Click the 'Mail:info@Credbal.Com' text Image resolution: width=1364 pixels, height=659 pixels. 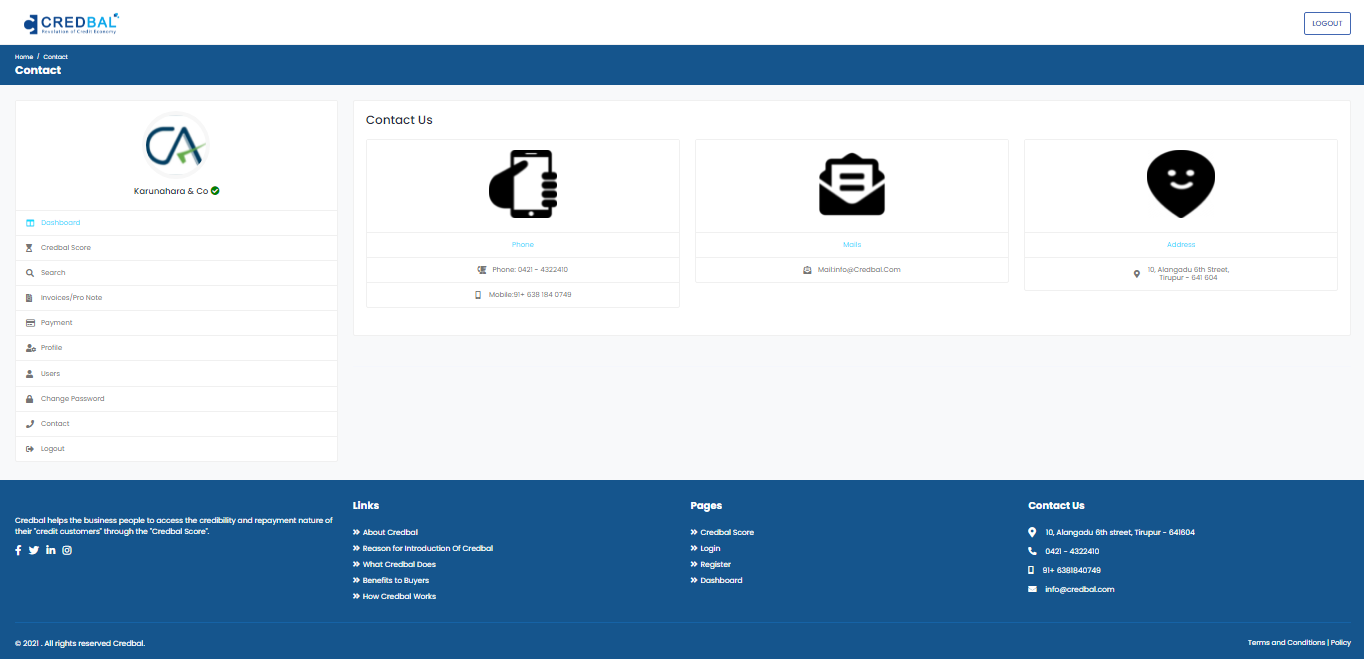(859, 270)
